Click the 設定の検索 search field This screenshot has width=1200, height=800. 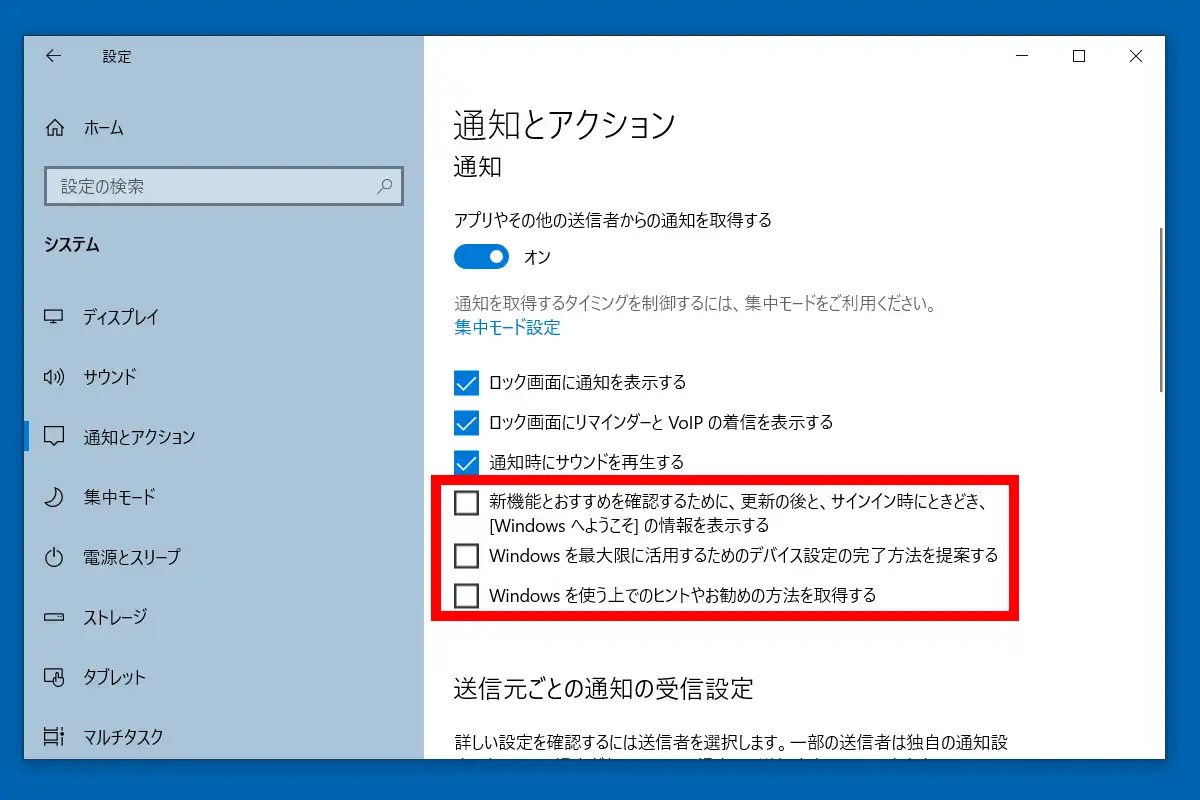224,186
